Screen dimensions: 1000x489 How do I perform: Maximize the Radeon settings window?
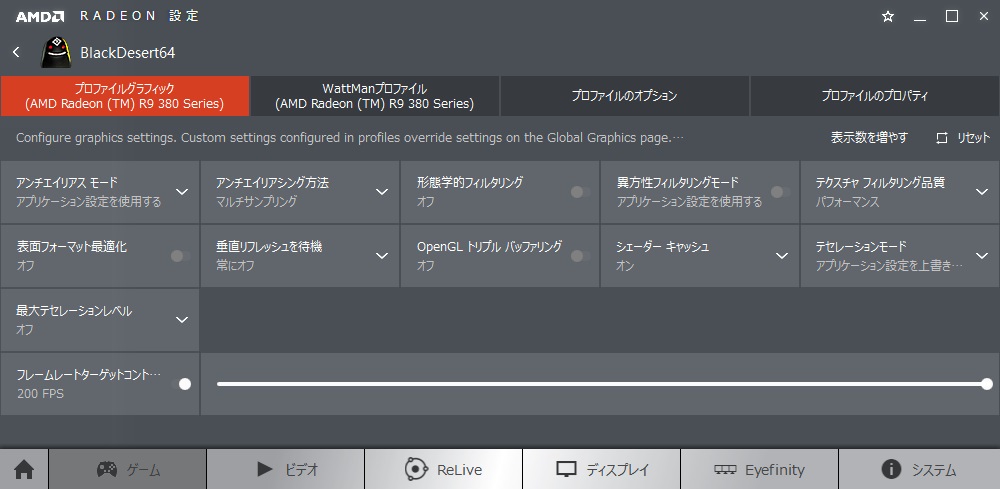(952, 17)
